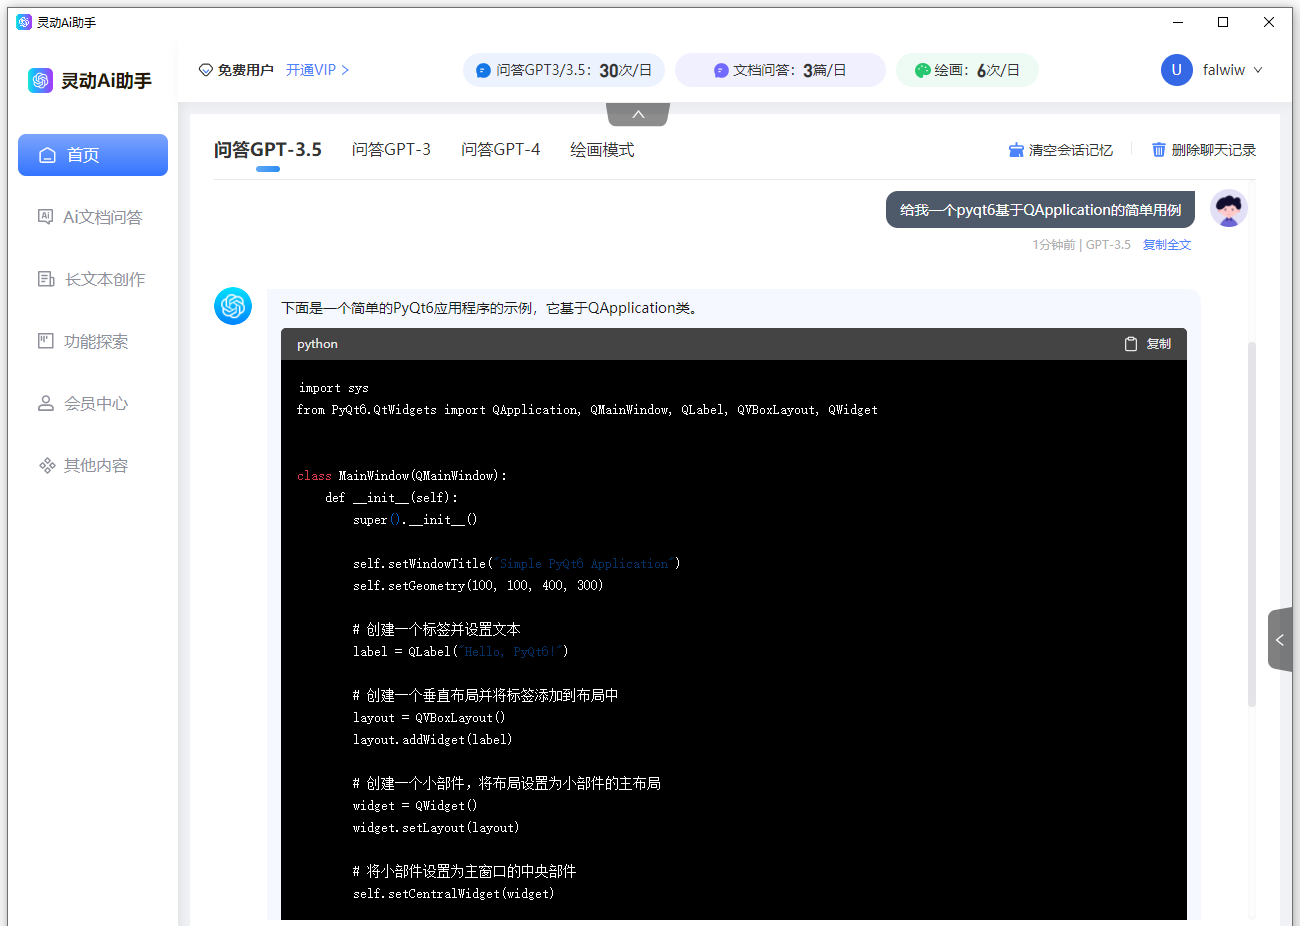Screen dimensions: 1300x926
Task: Click the broom icon beside 清空会话记忆
Action: 1016,150
